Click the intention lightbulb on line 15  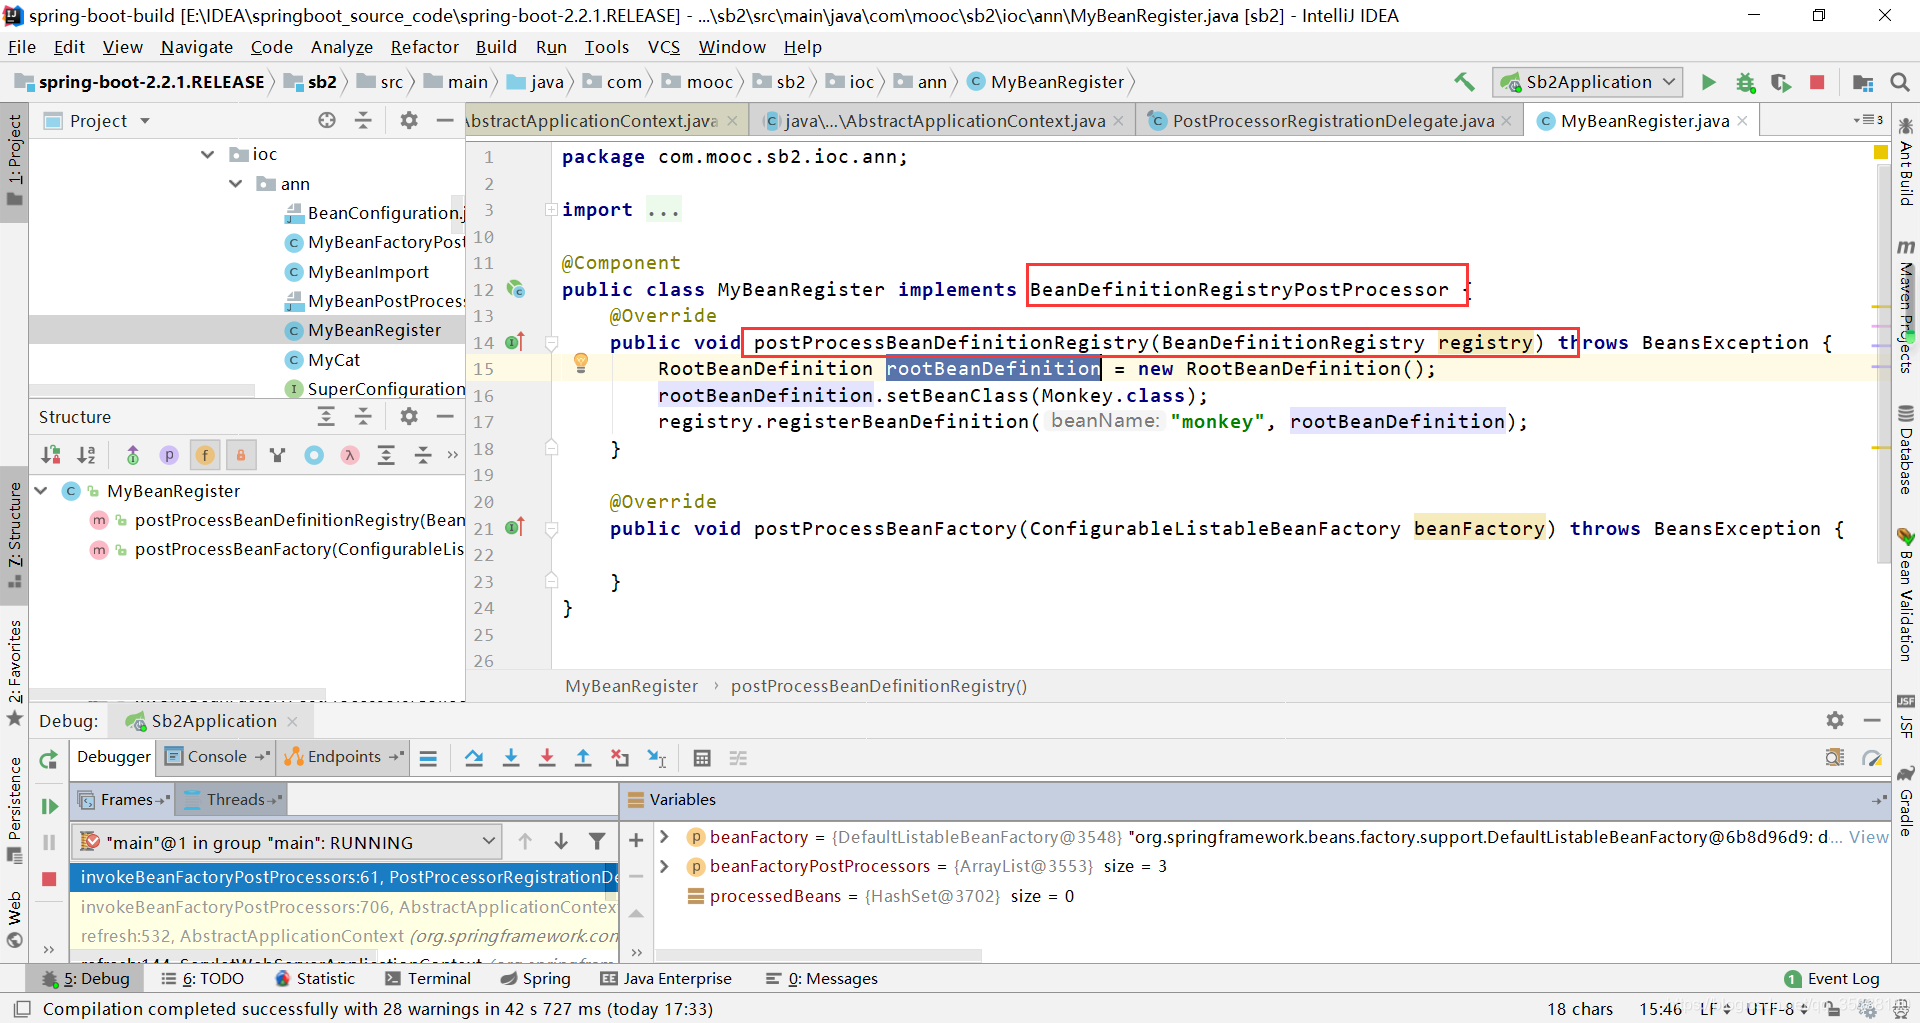click(580, 363)
